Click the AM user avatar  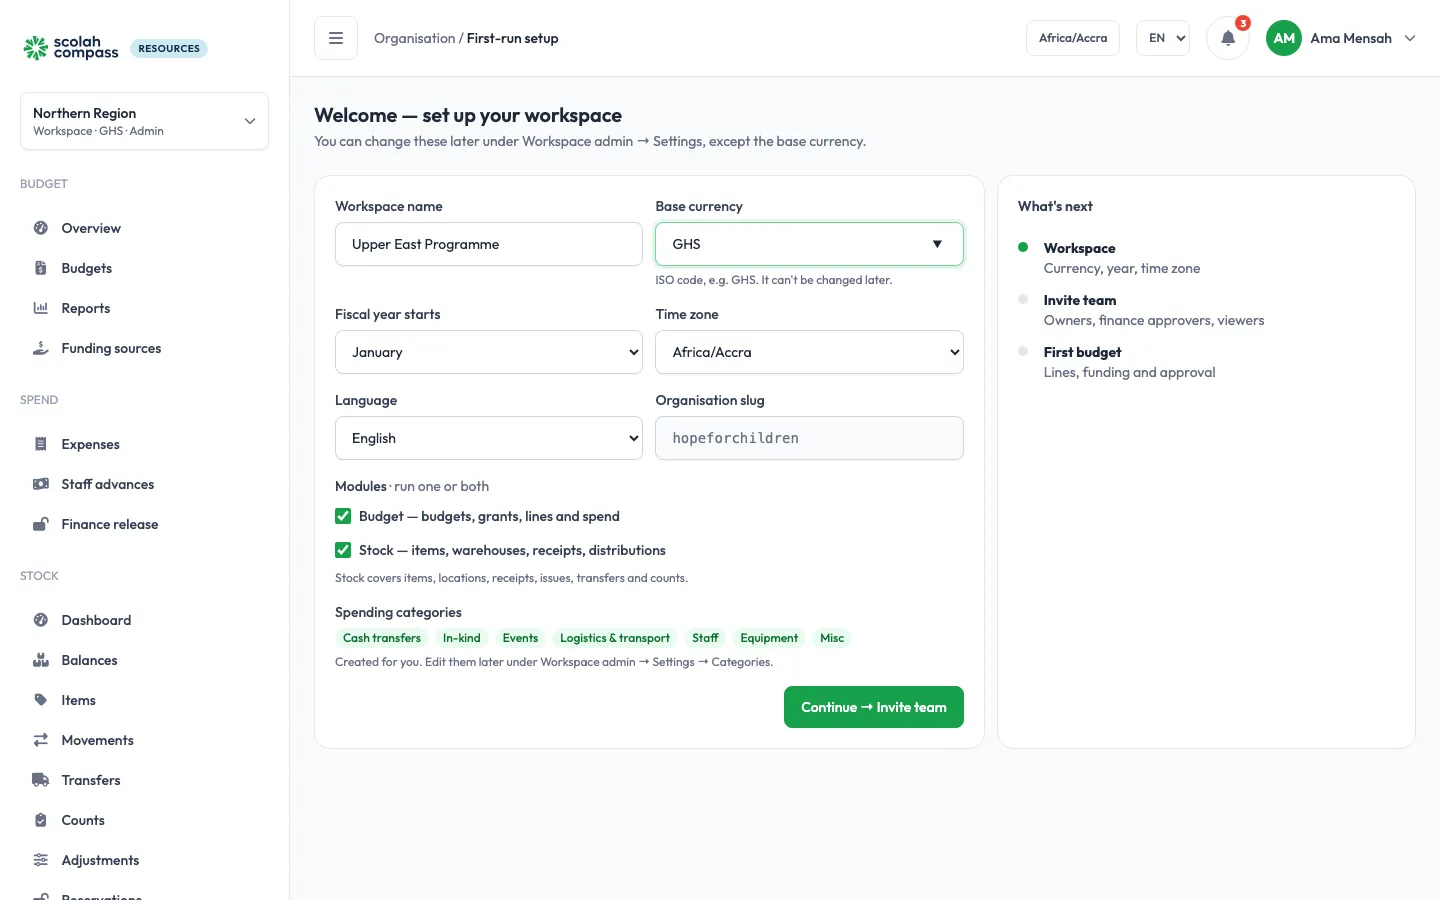pyautogui.click(x=1284, y=38)
